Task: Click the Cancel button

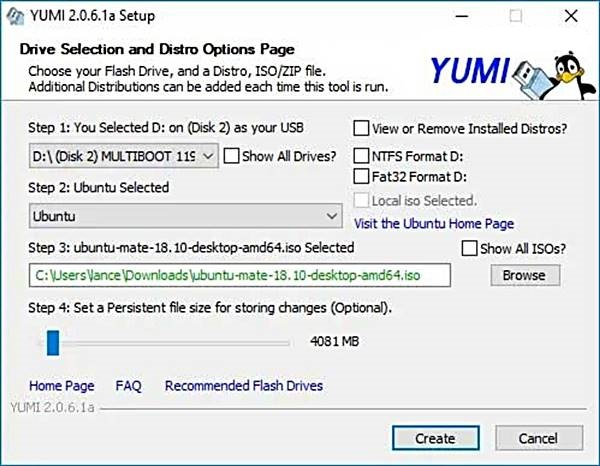Action: [539, 438]
